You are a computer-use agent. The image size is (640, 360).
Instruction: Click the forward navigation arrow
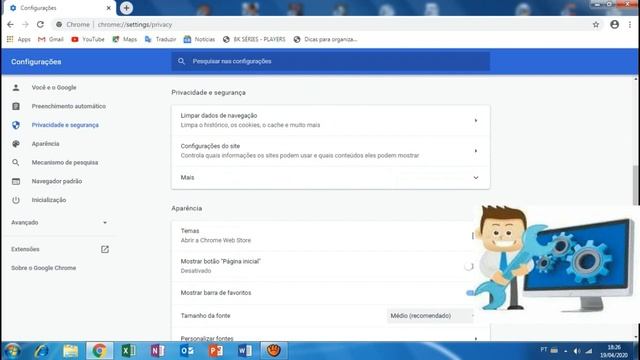tap(25, 24)
